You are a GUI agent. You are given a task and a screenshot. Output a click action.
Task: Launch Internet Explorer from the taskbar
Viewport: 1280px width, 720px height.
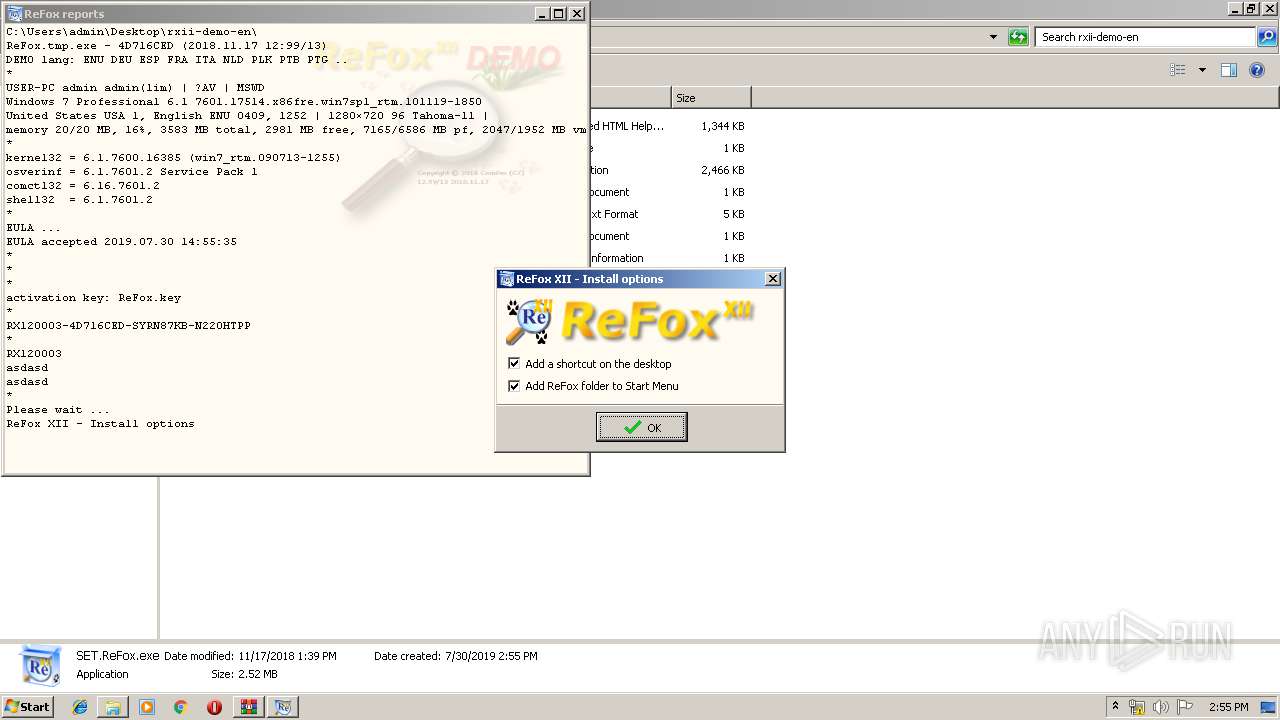click(x=80, y=707)
